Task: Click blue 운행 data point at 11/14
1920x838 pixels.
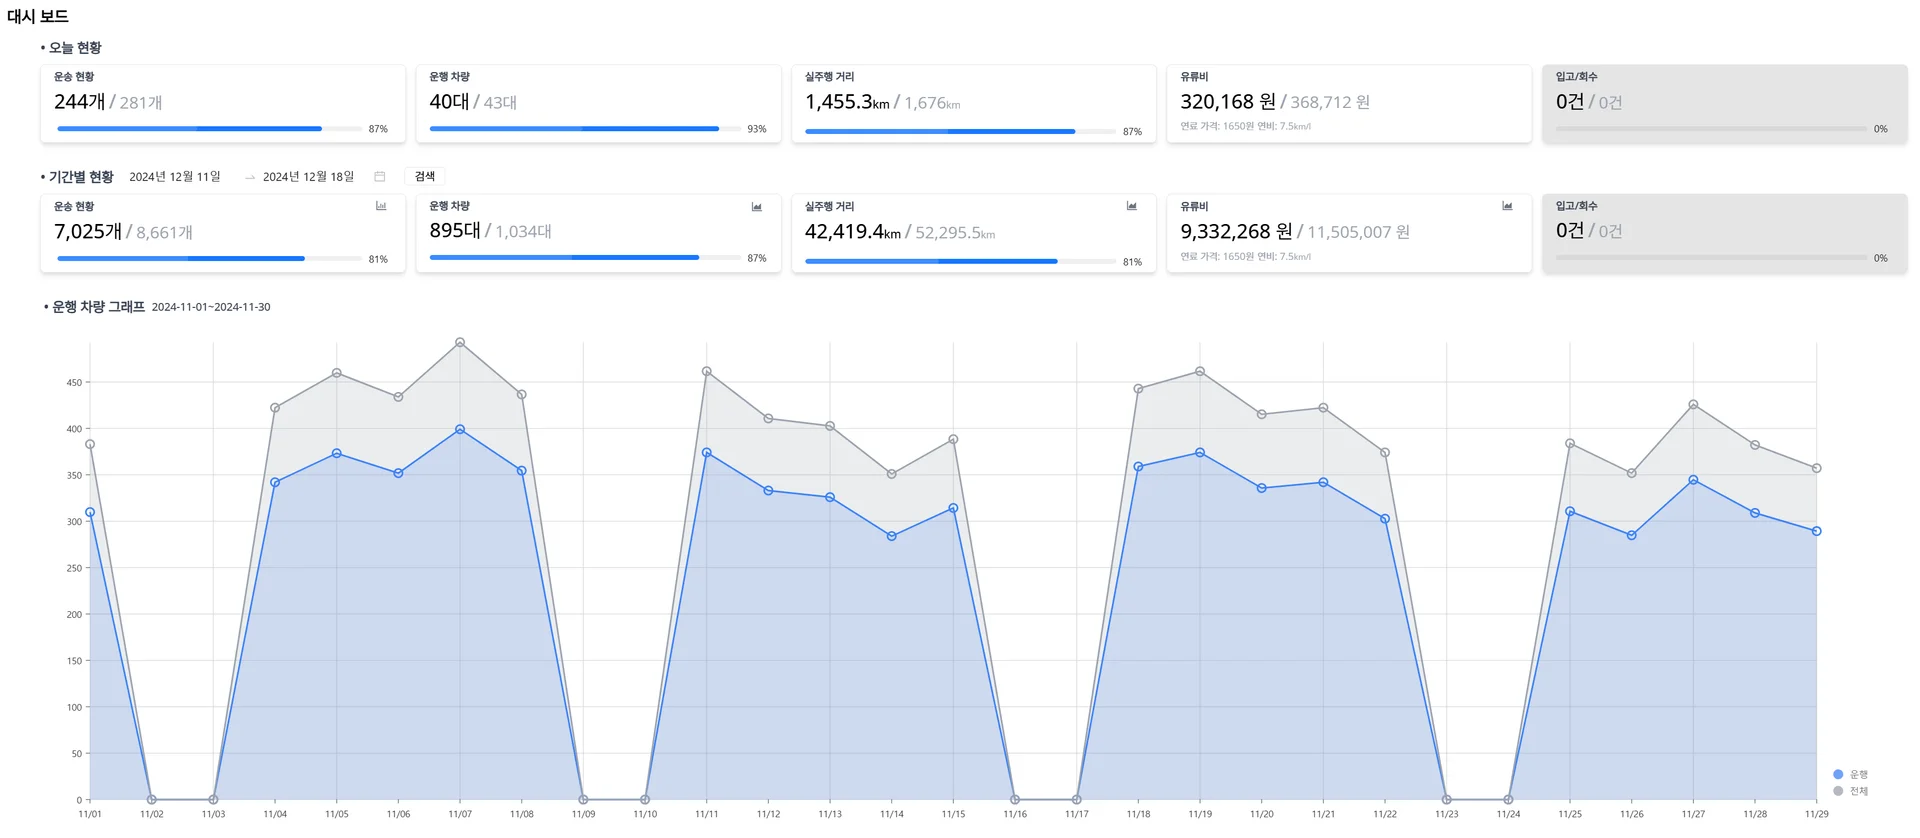Action: [892, 536]
